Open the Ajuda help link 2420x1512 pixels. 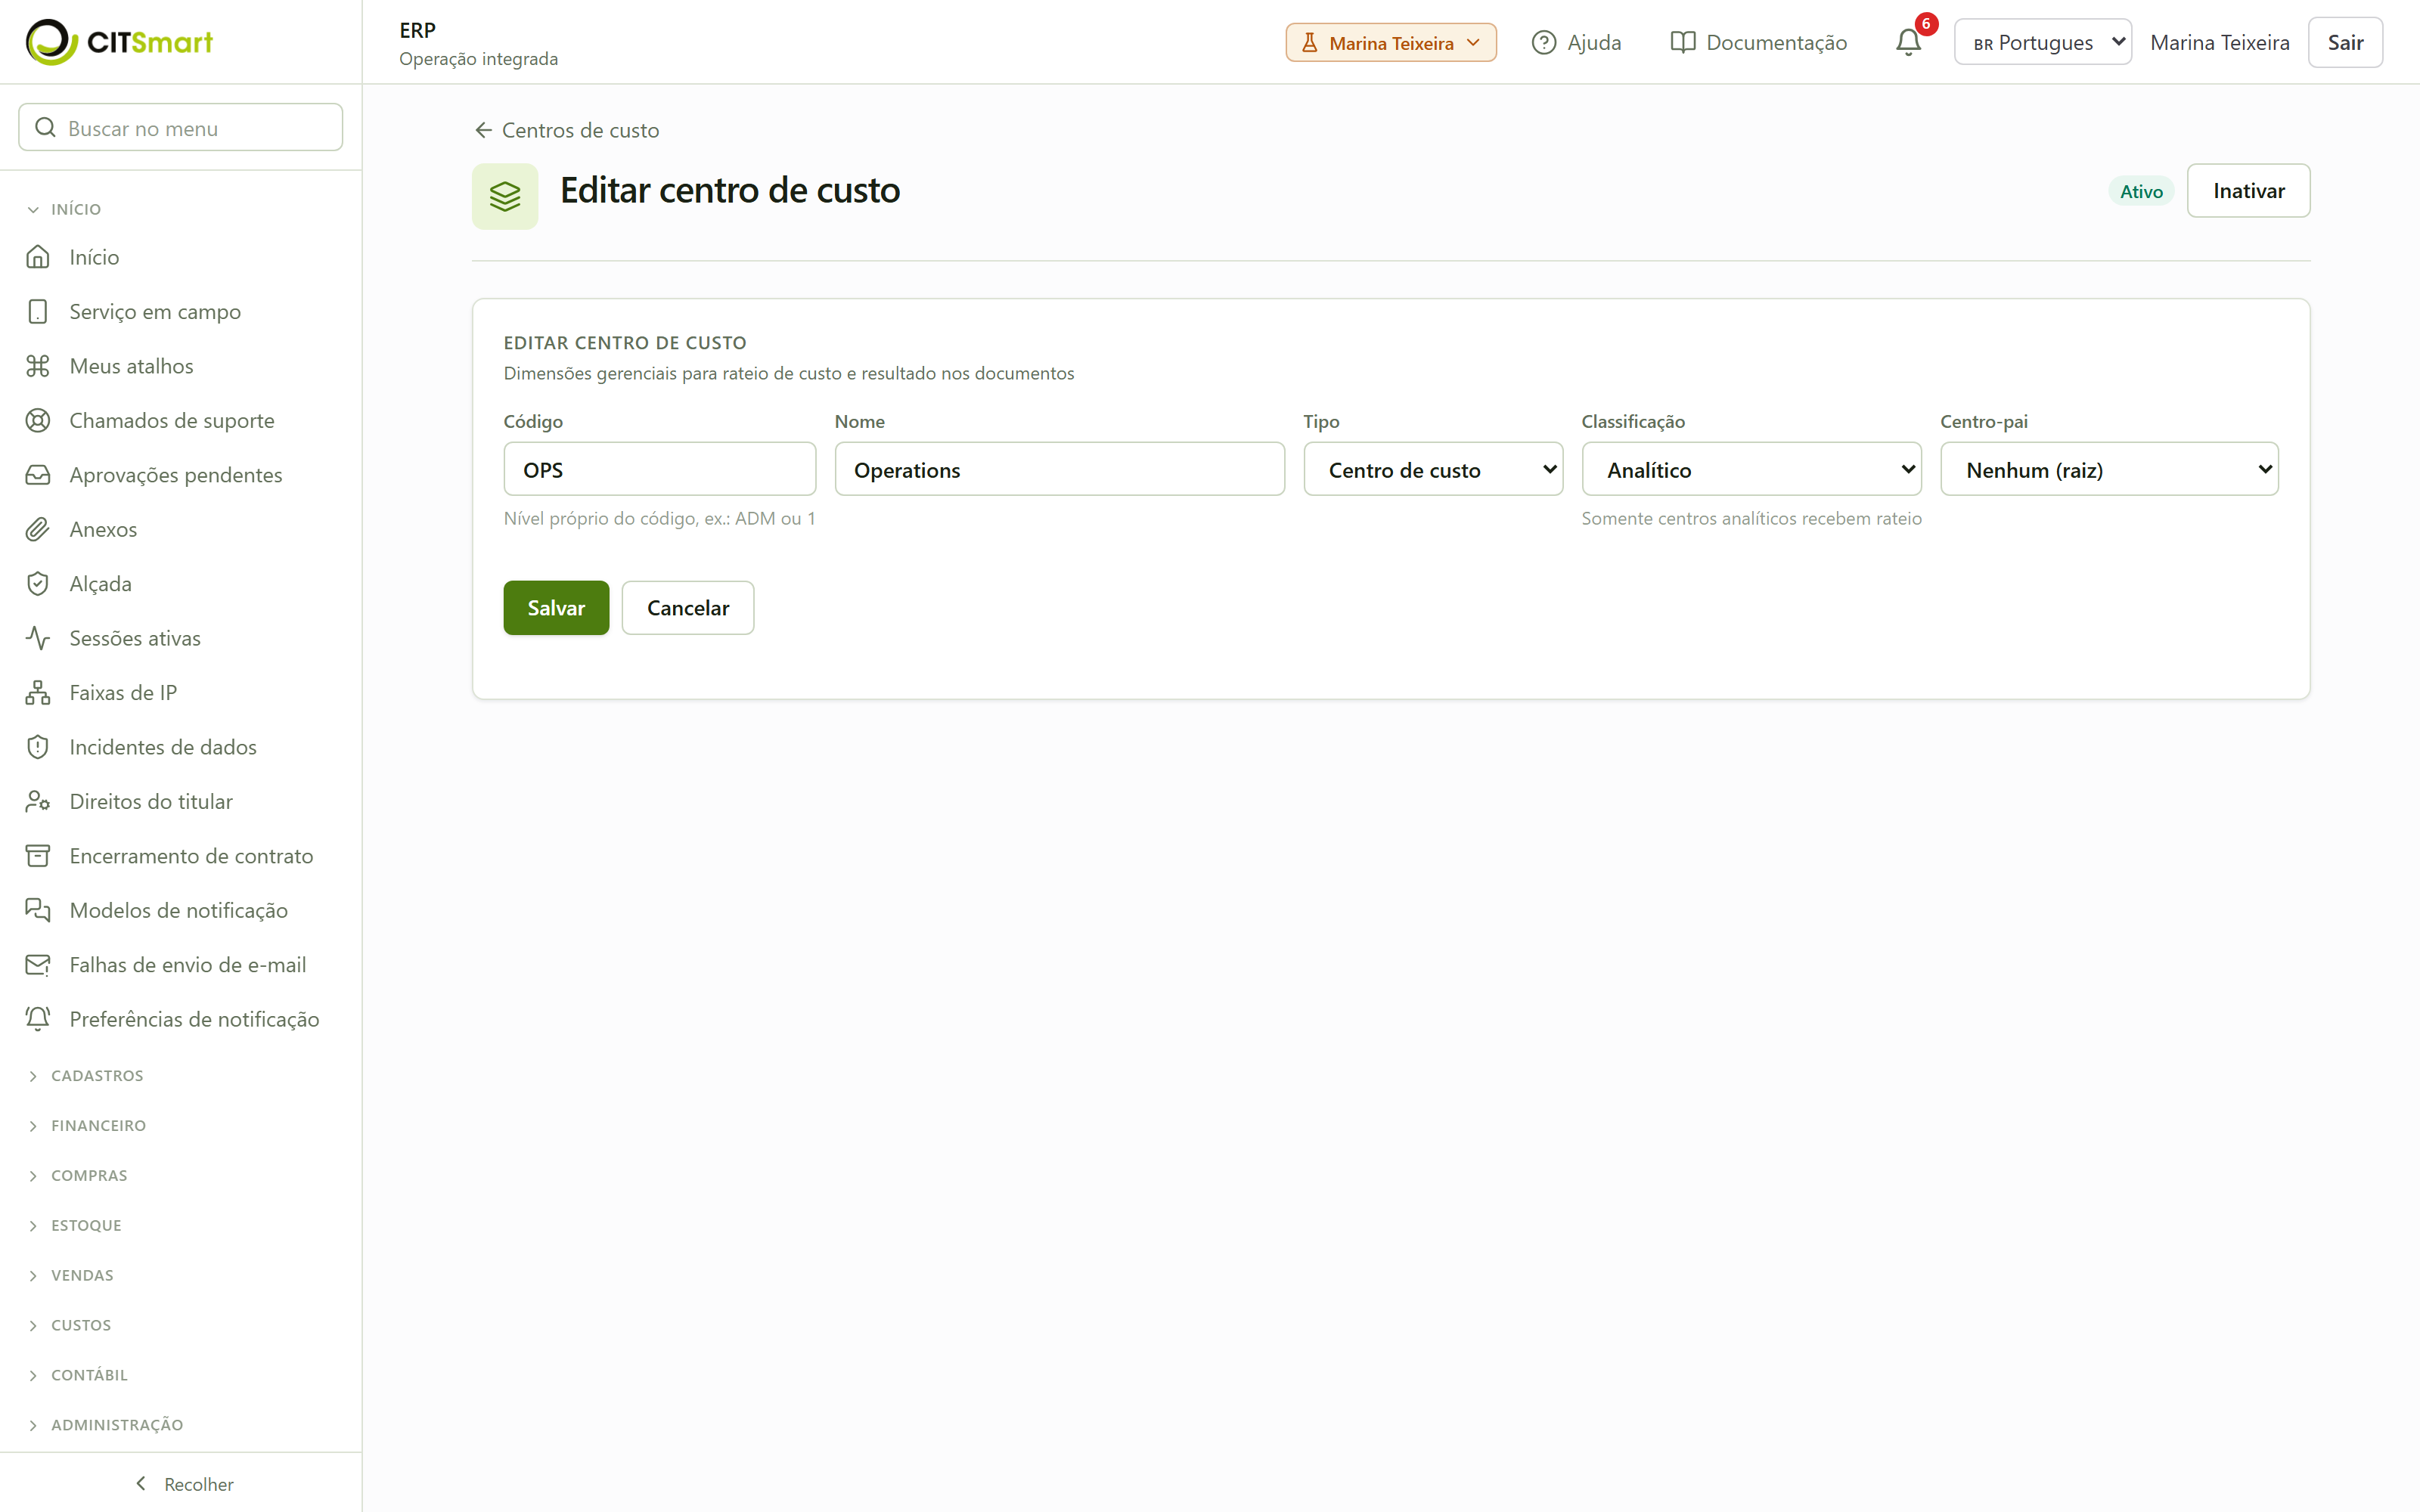pos(1577,42)
